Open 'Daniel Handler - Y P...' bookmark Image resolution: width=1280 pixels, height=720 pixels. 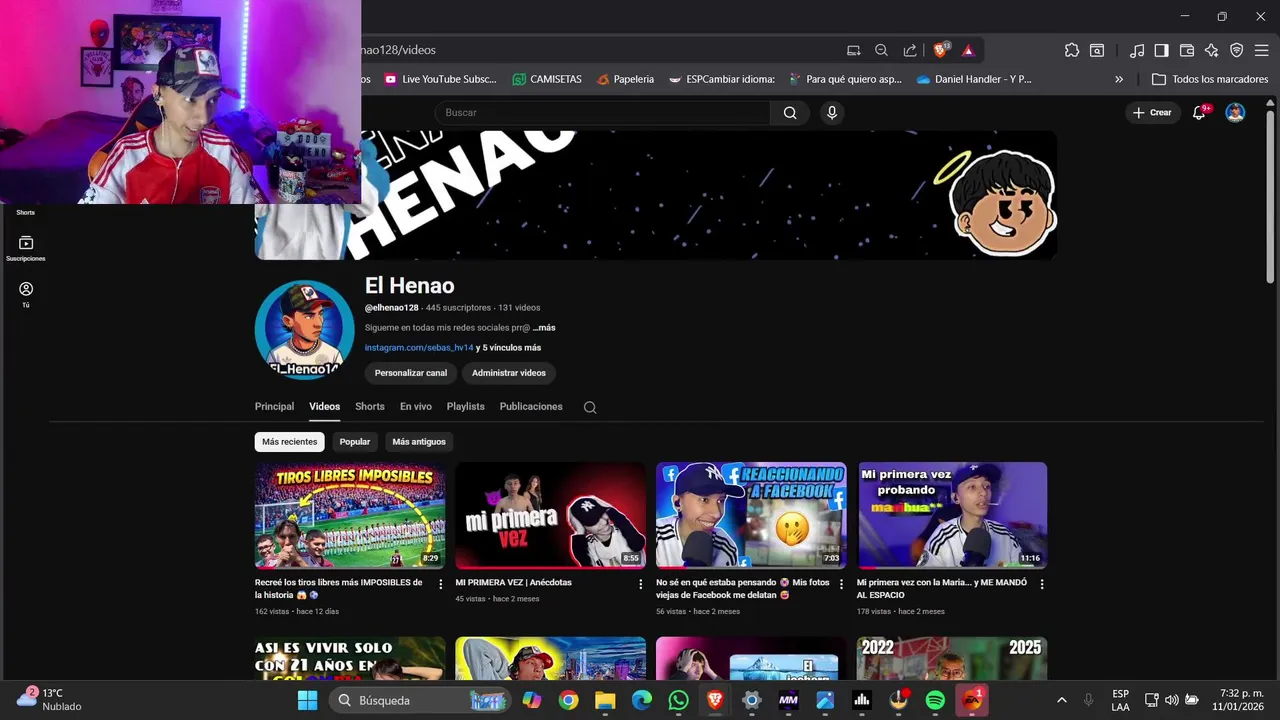point(974,79)
